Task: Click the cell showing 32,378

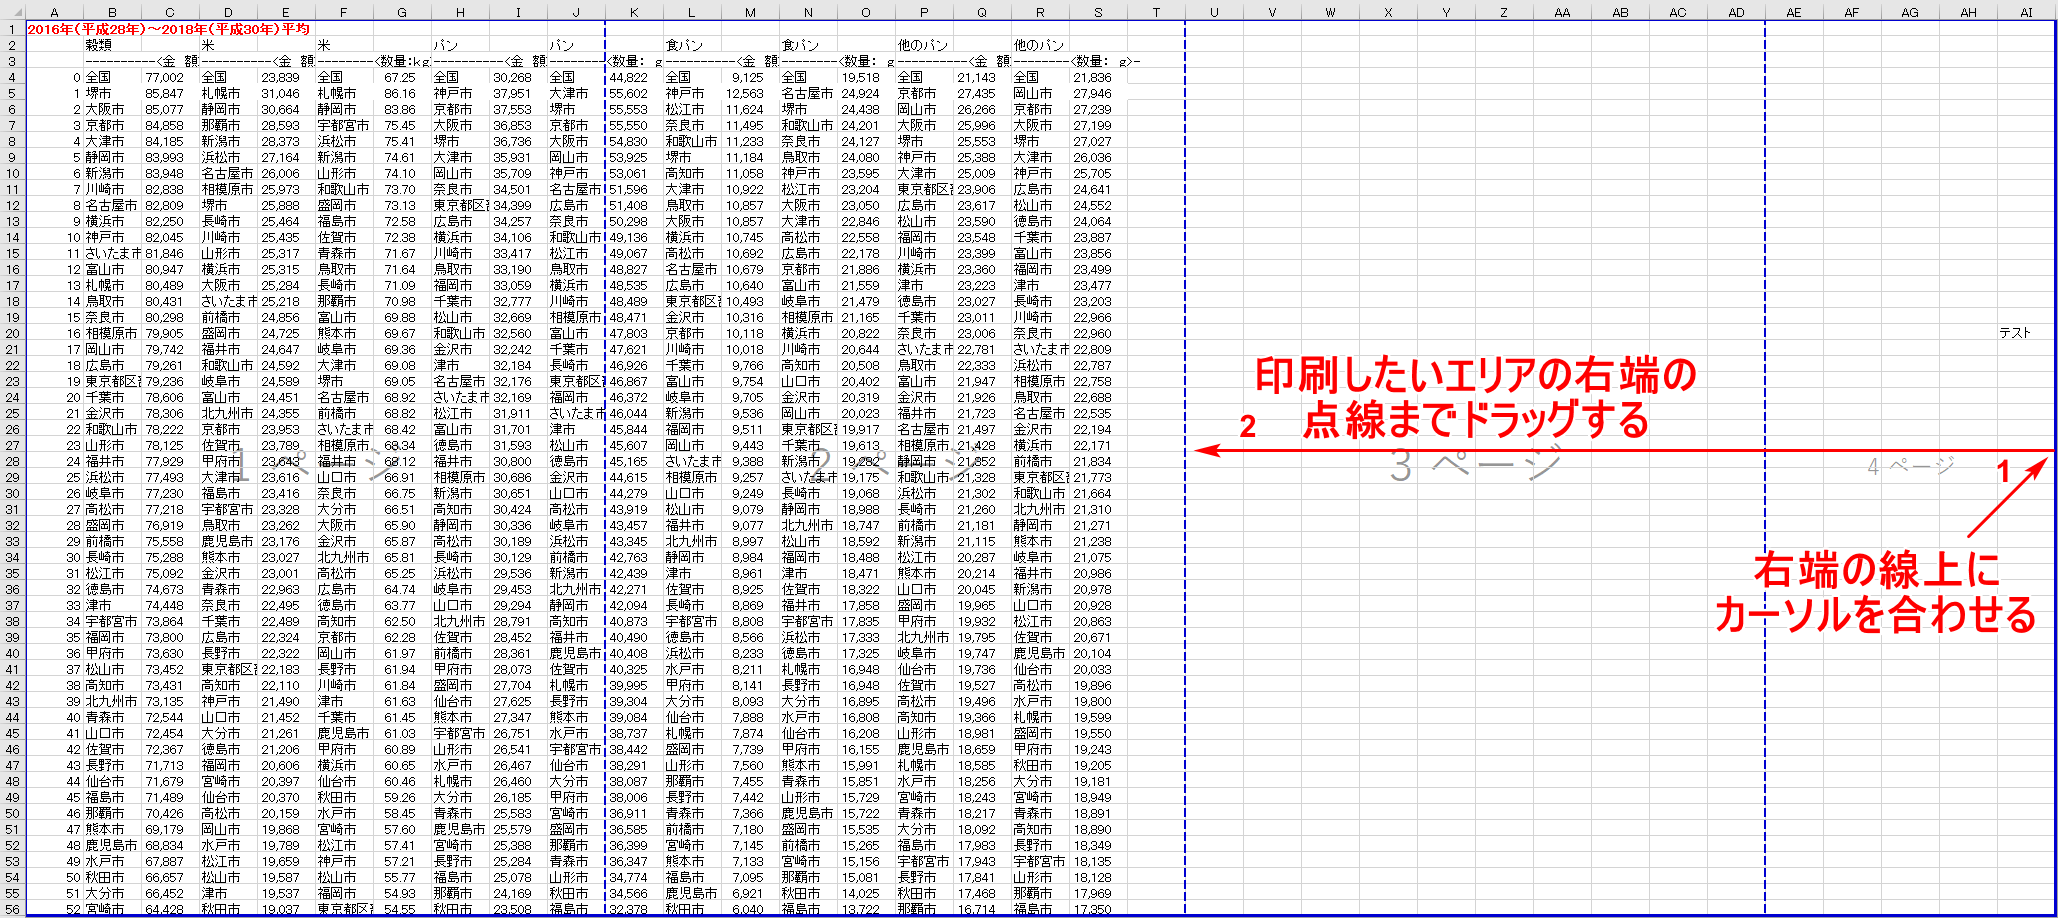Action: [x=634, y=909]
